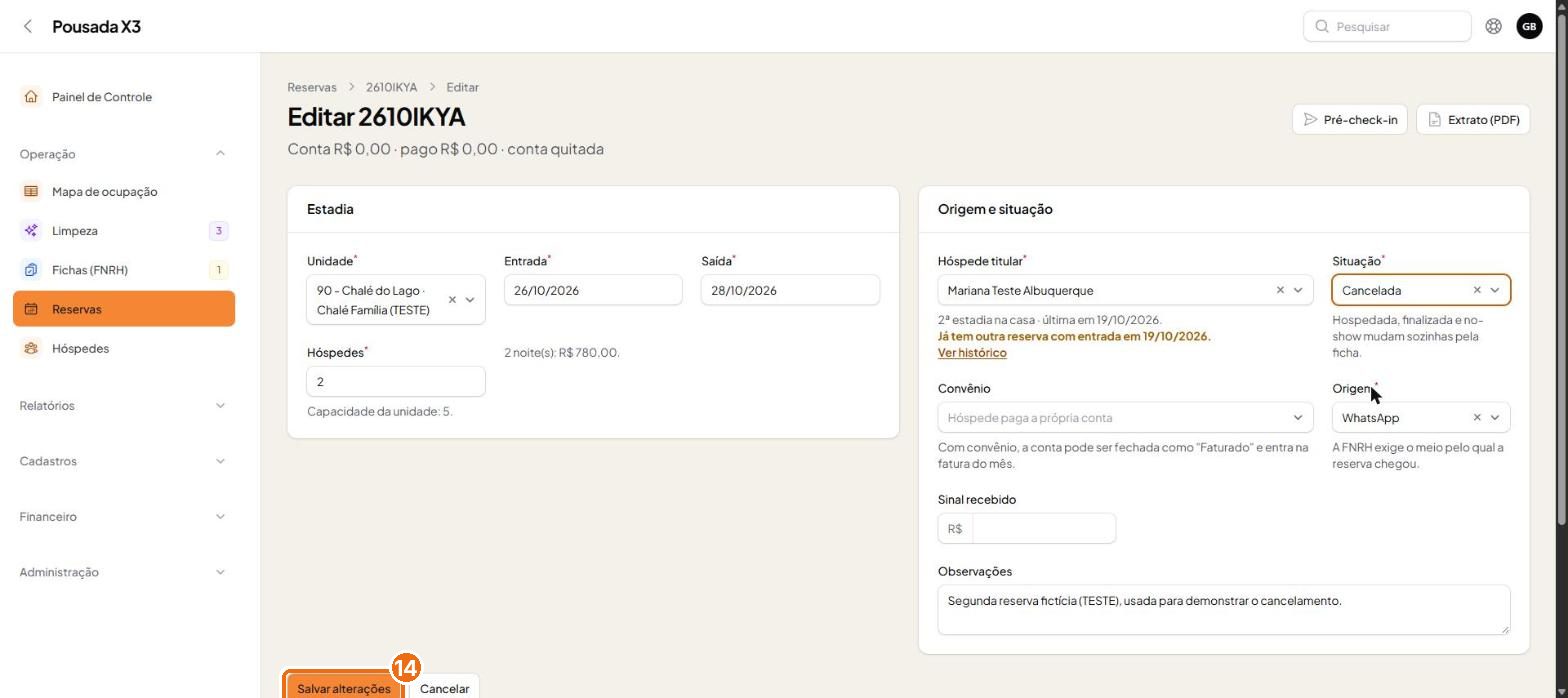Go to Hóspedes in sidebar
The width and height of the screenshot is (1568, 698).
tap(124, 348)
